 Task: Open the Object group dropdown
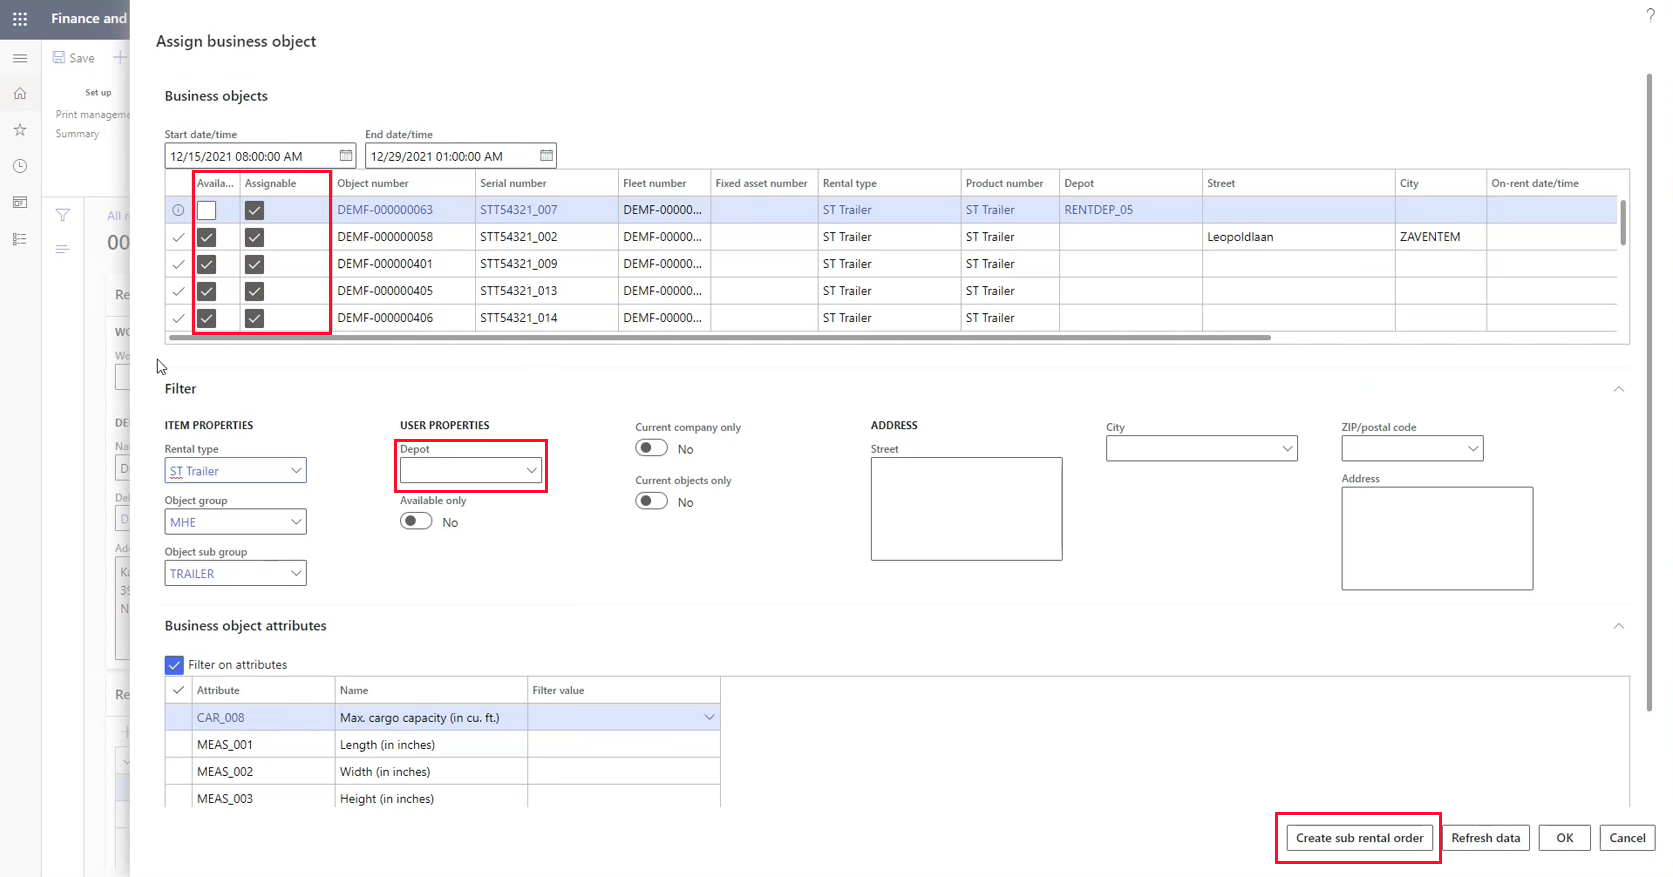click(296, 522)
